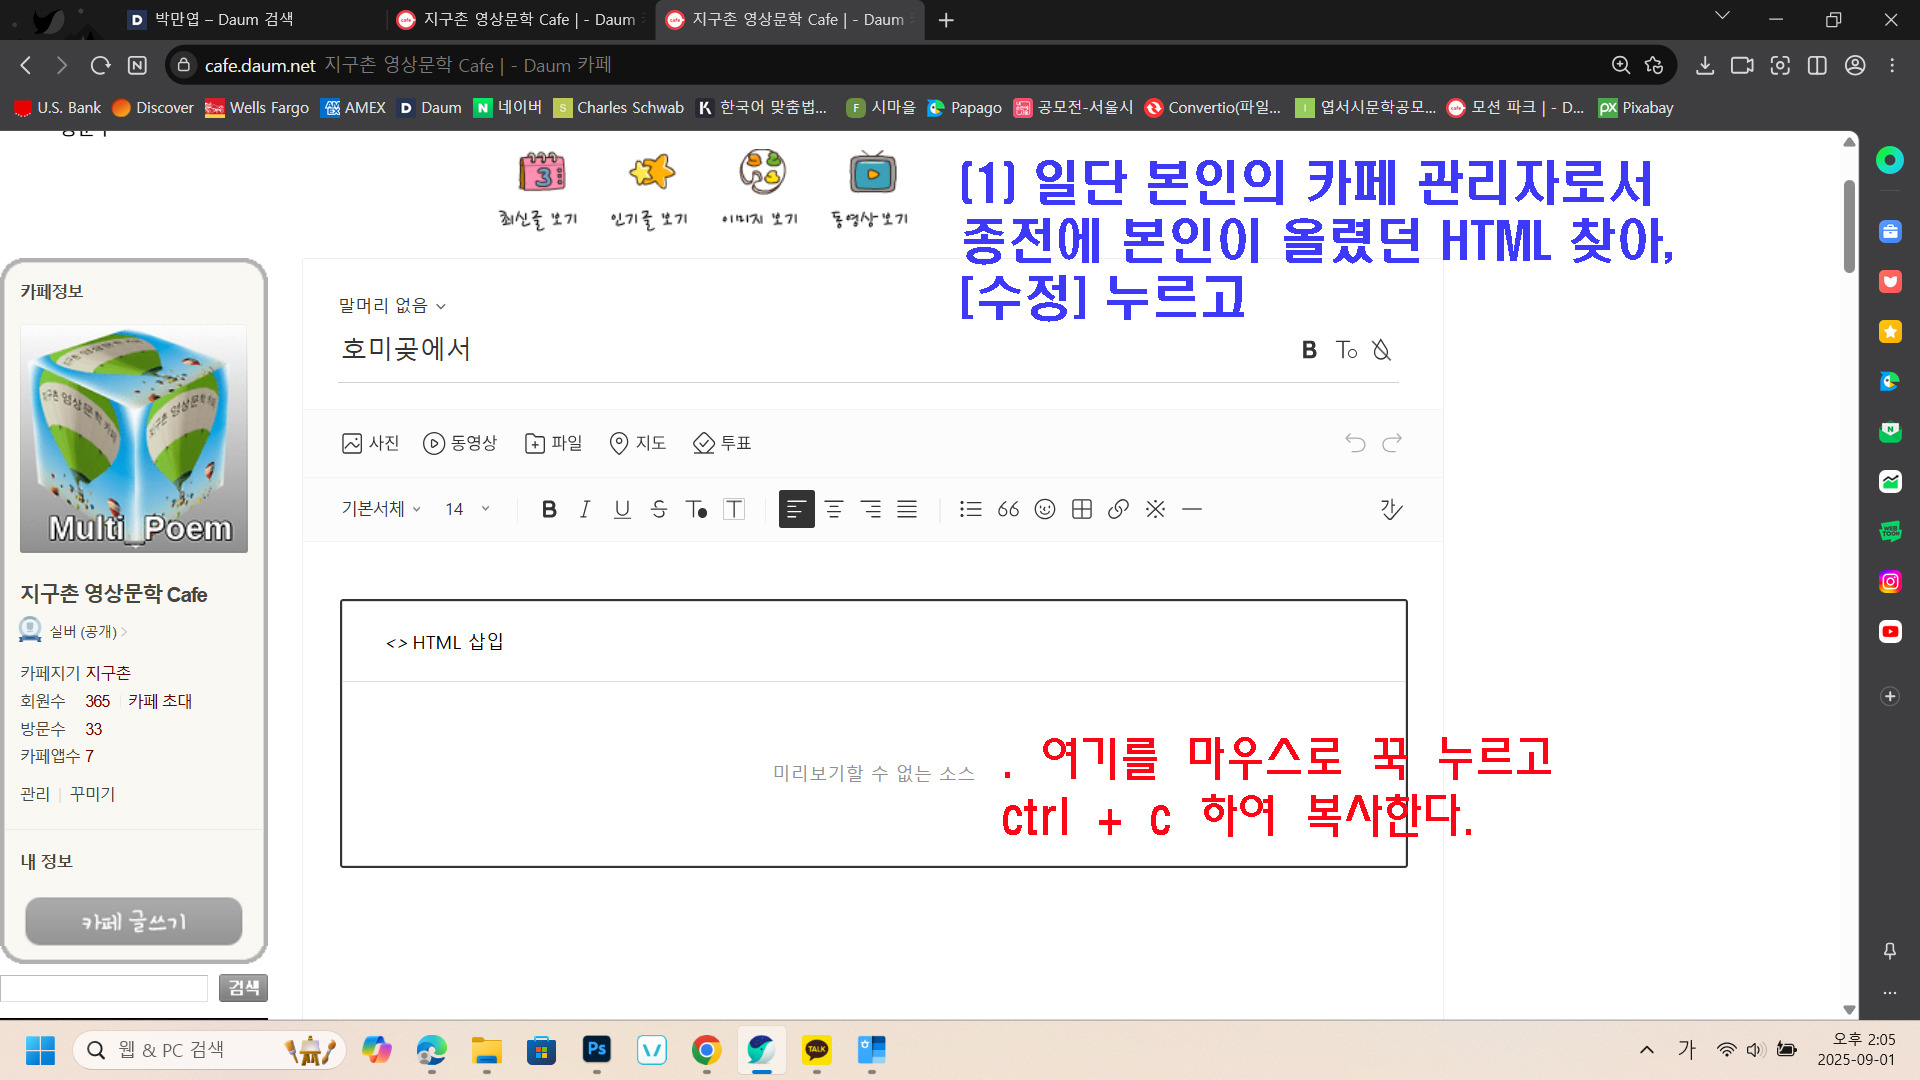Open the text color picker icon
Screen dimensions: 1920x1080
696,509
